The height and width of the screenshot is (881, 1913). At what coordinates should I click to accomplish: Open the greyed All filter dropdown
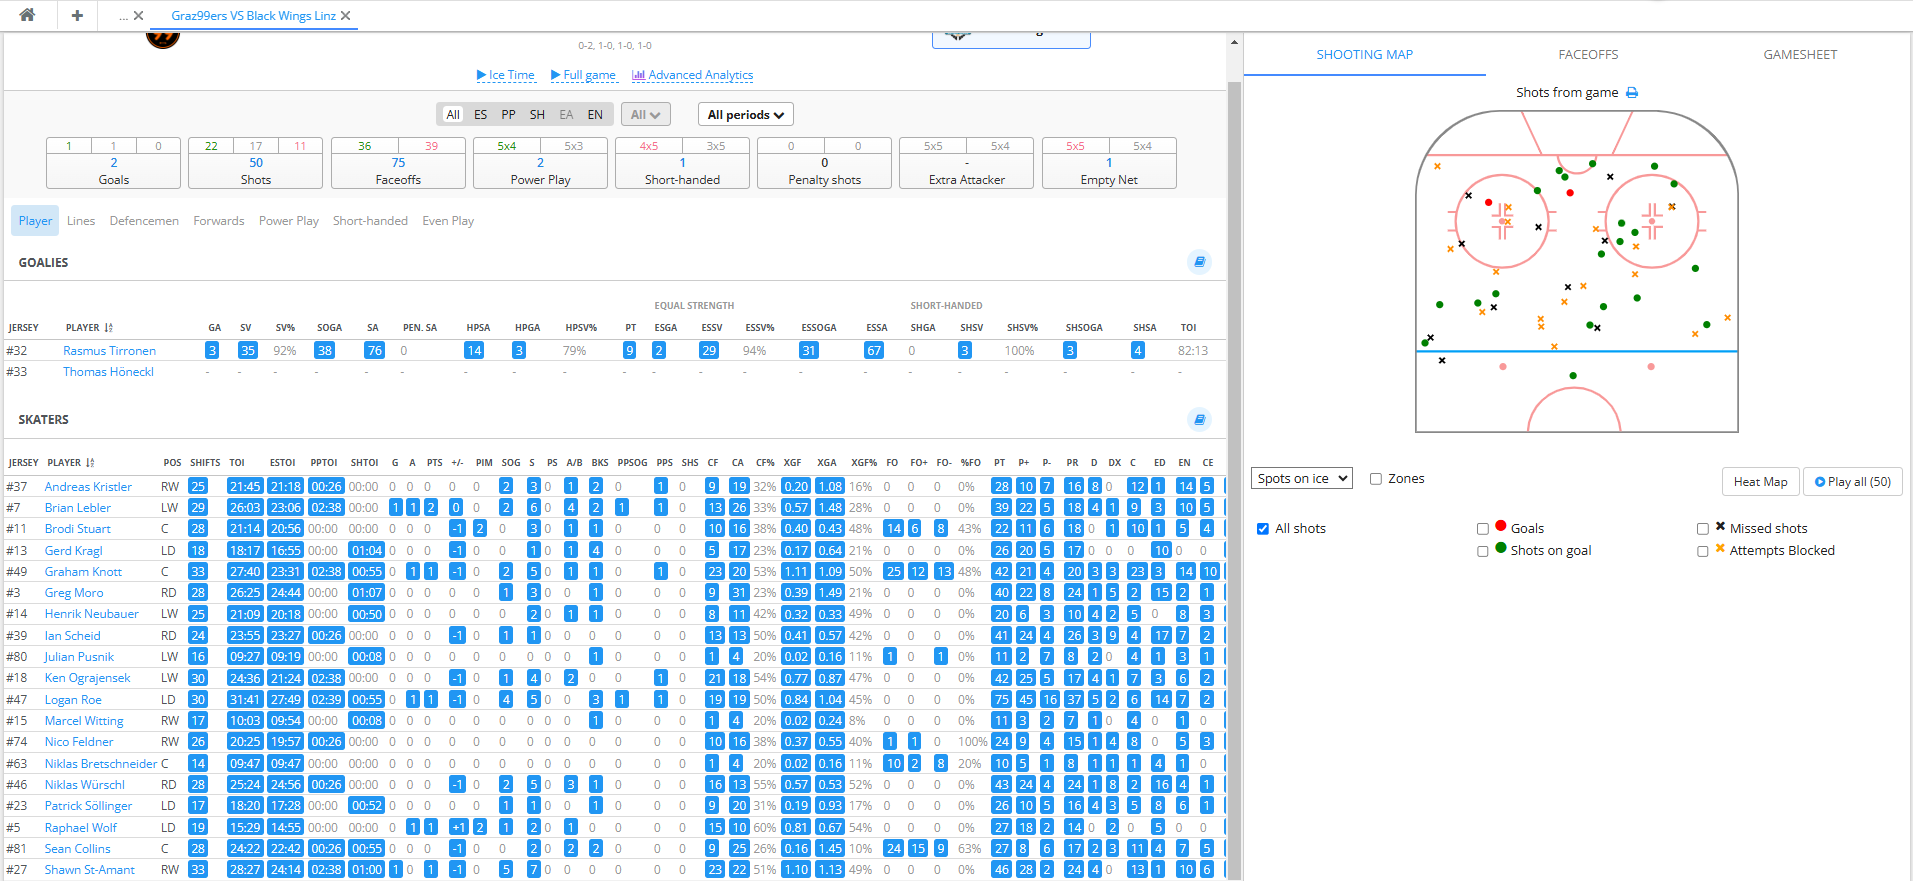point(645,115)
